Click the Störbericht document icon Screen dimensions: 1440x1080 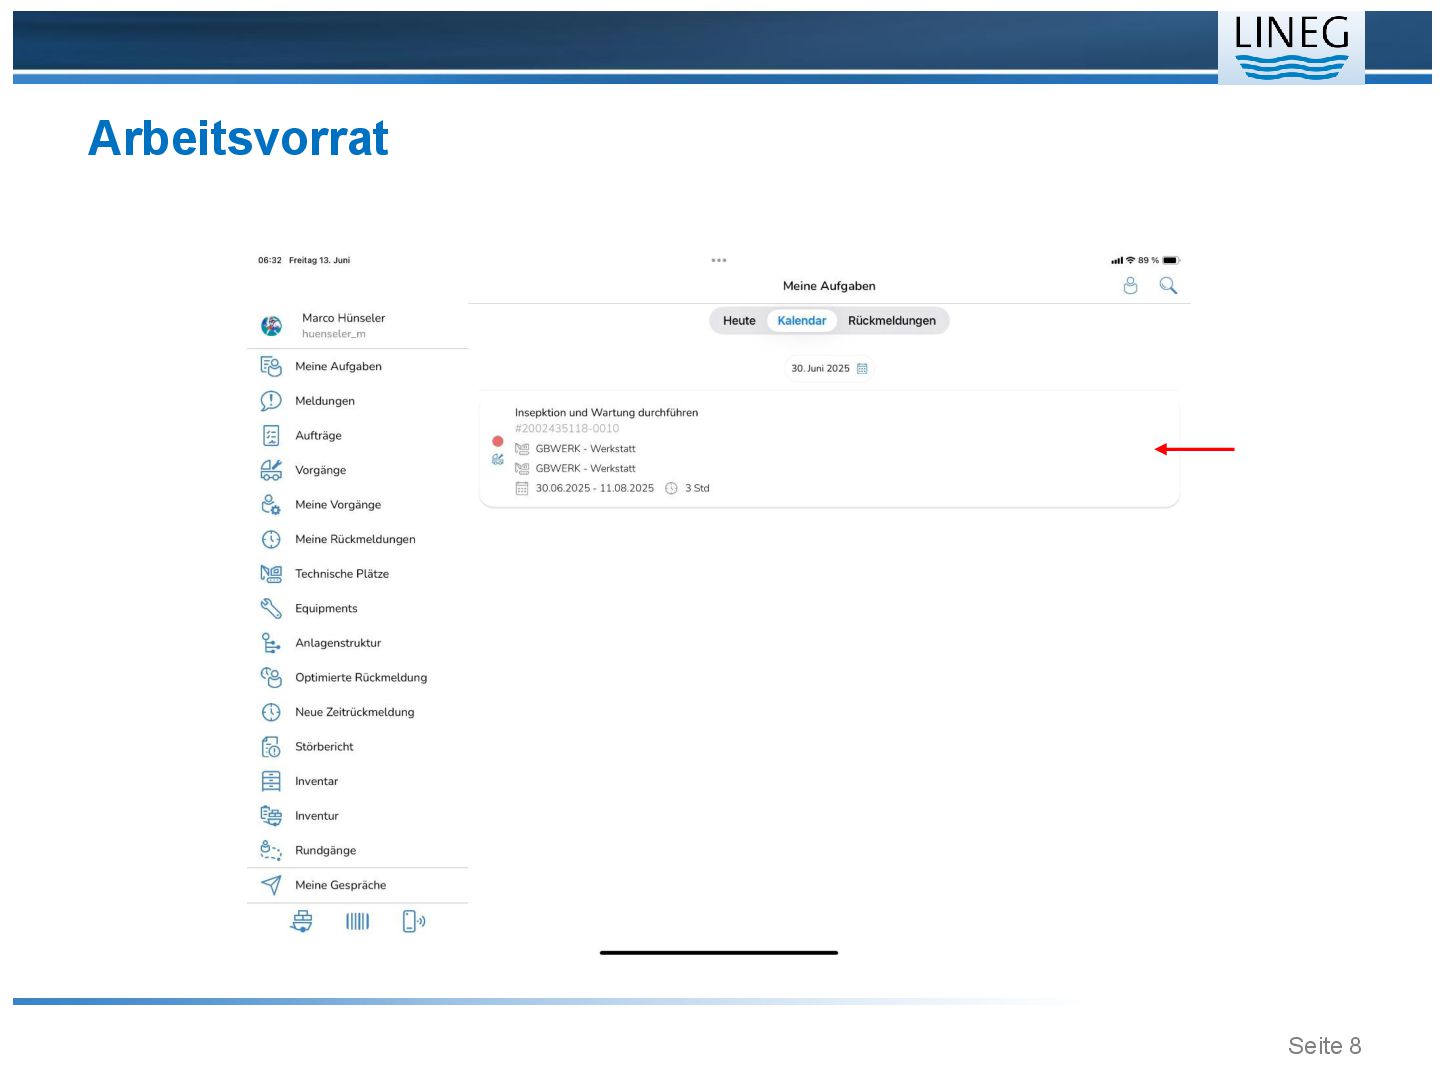click(x=271, y=747)
